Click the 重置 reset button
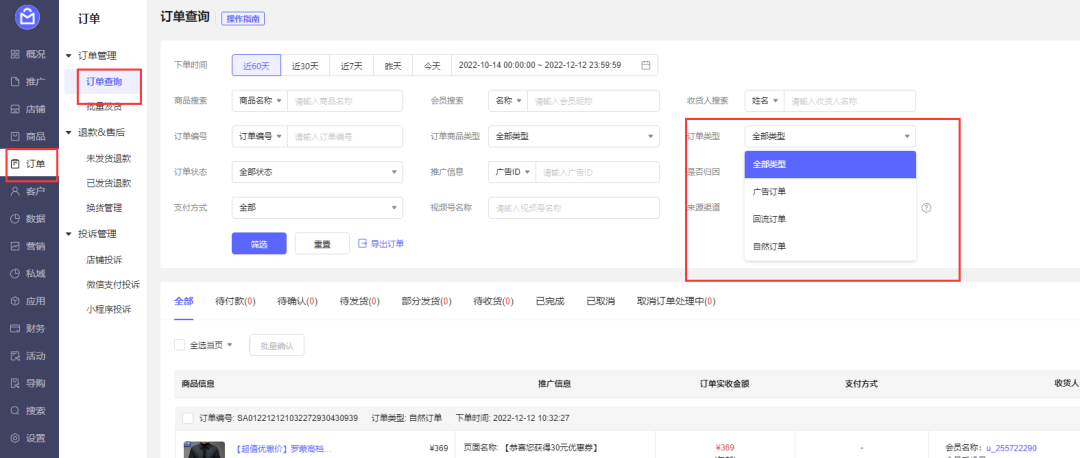 coord(322,243)
